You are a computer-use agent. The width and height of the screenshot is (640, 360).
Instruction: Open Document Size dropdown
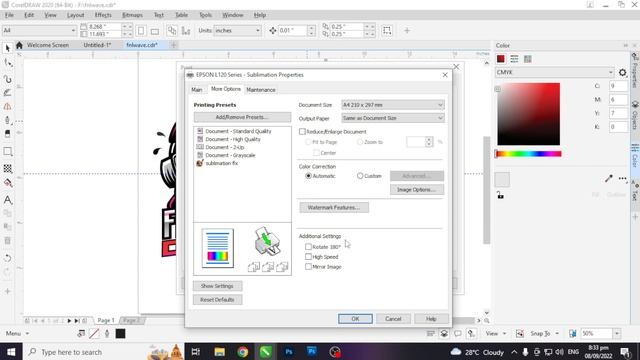(393, 105)
